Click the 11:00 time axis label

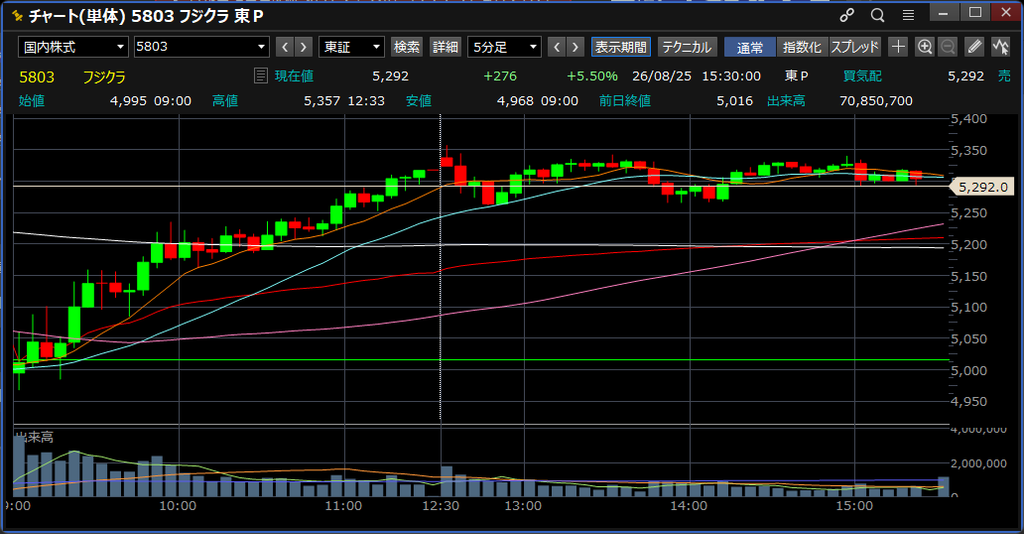pyautogui.click(x=344, y=506)
